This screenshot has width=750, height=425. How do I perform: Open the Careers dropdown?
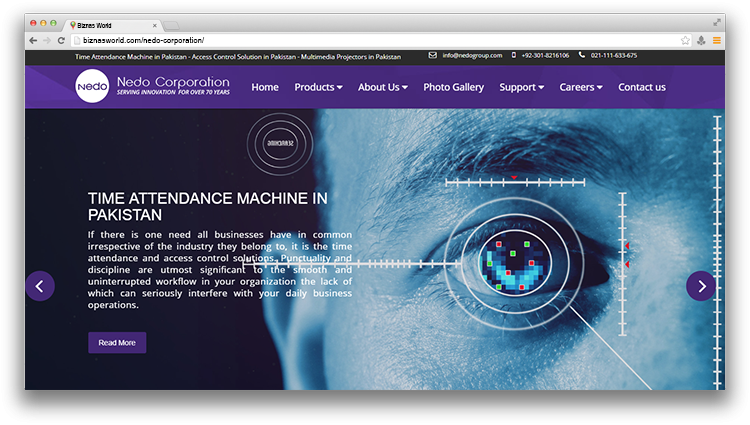[x=580, y=87]
